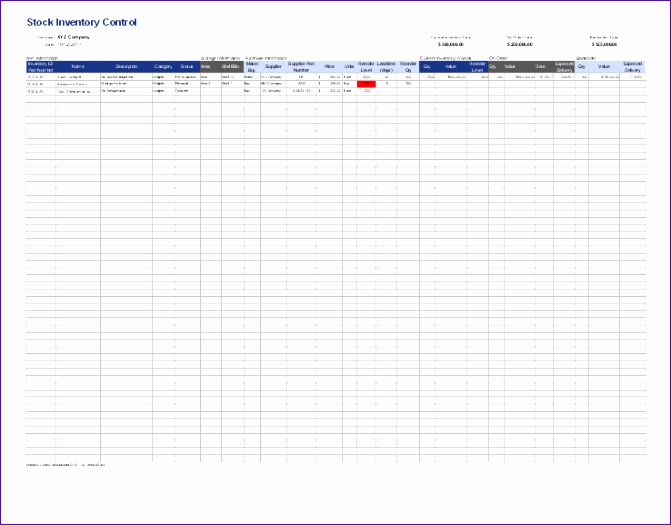671x525 pixels.
Task: Click the Reorder Qty column header
Action: point(408,66)
